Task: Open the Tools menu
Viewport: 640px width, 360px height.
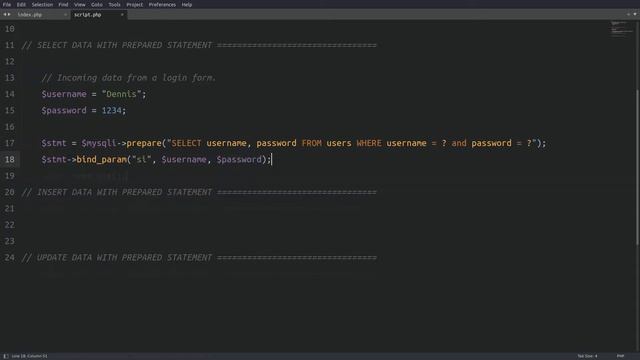Action: 114,4
